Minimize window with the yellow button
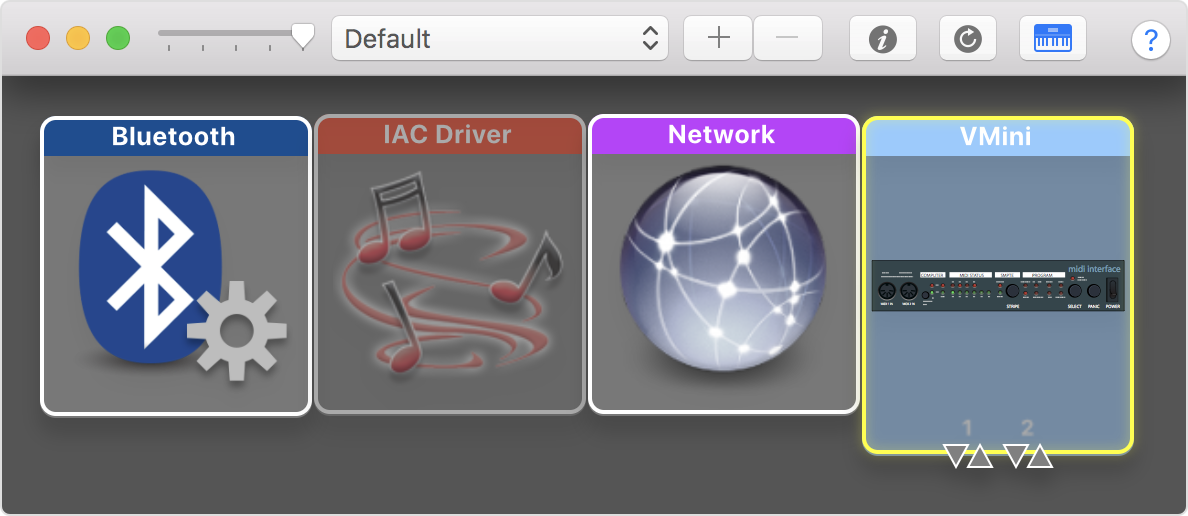This screenshot has width=1188, height=516. [x=78, y=38]
